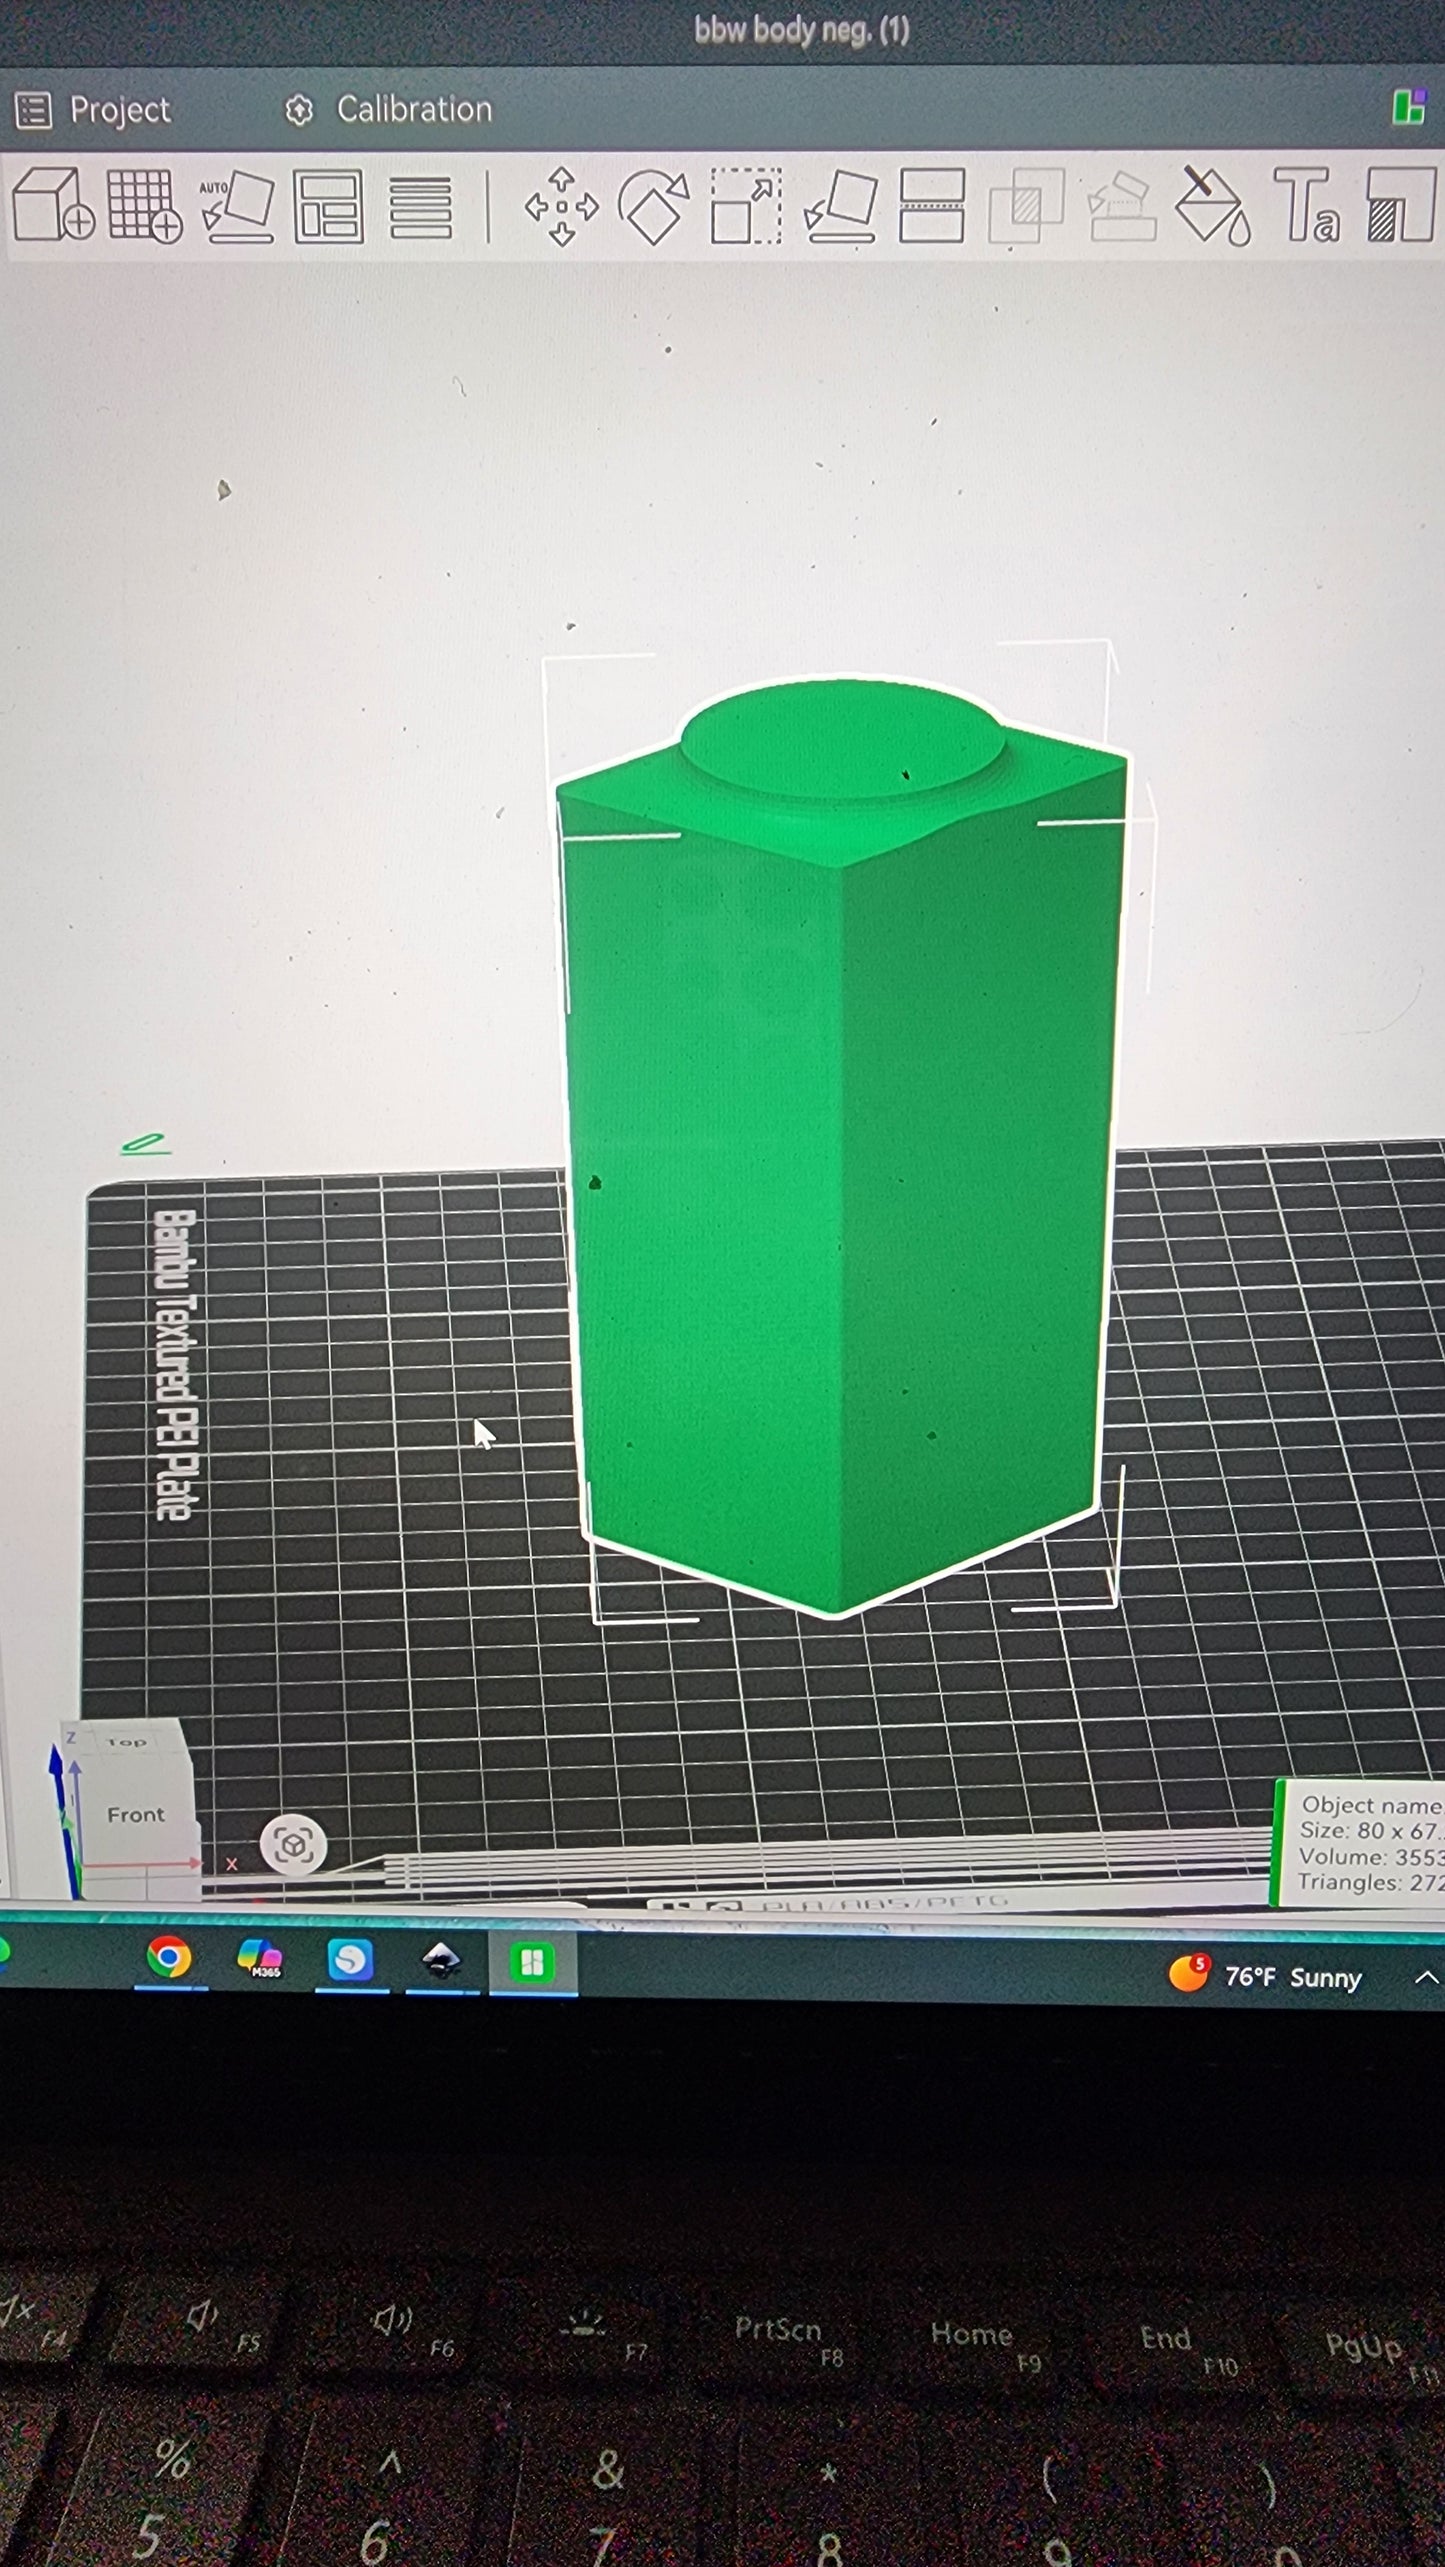Select the Cut tool
The height and width of the screenshot is (2567, 1445).
point(932,206)
